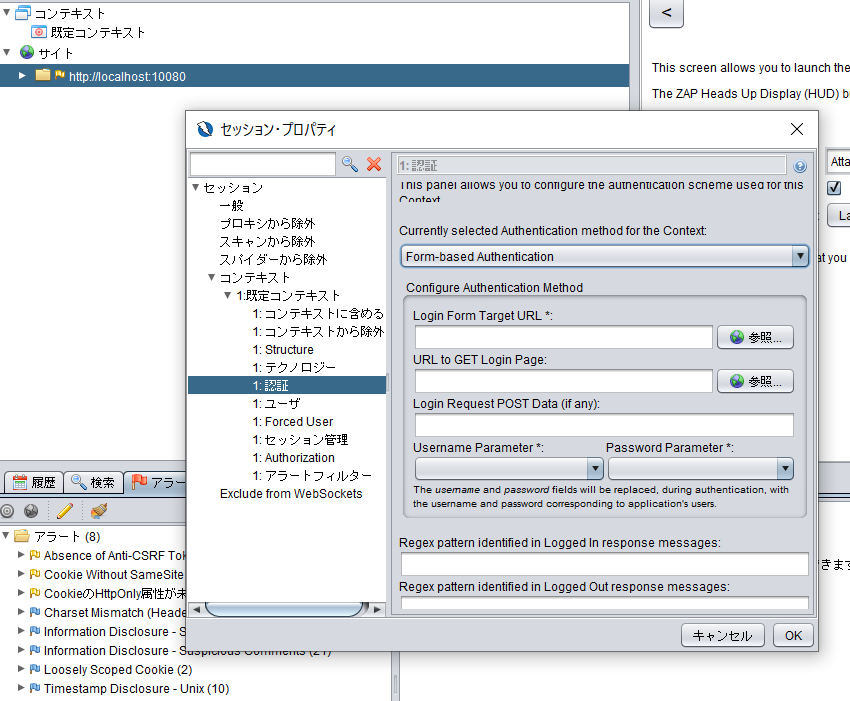850x701 pixels.
Task: Click the サイト globe icon
Action: point(27,52)
